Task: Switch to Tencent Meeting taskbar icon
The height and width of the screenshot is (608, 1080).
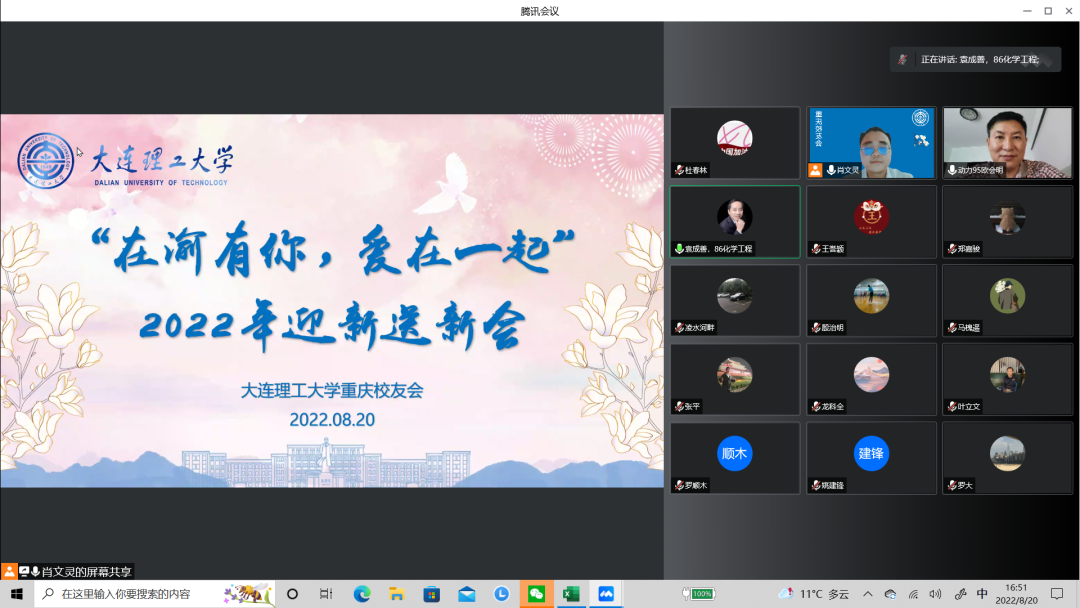Action: click(606, 594)
